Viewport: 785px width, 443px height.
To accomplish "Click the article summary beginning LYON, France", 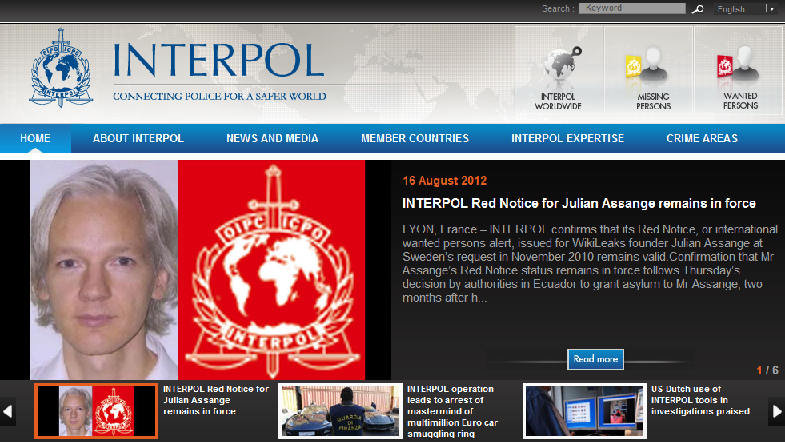I will [x=590, y=263].
